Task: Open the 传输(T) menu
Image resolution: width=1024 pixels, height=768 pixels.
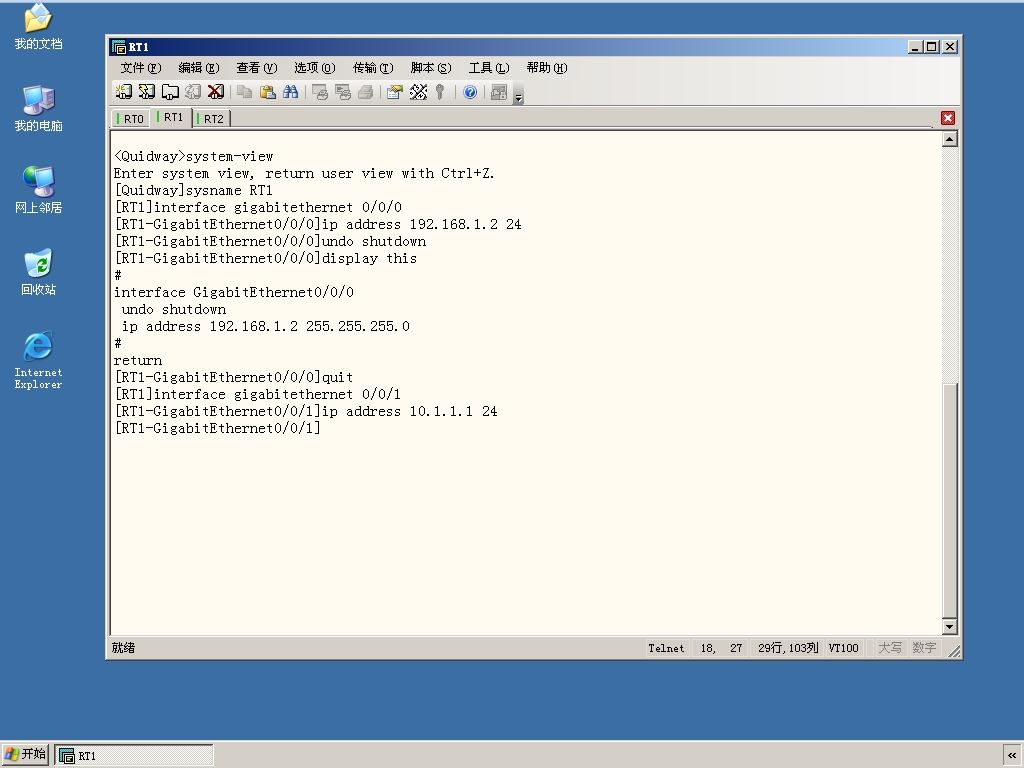Action: coord(373,68)
